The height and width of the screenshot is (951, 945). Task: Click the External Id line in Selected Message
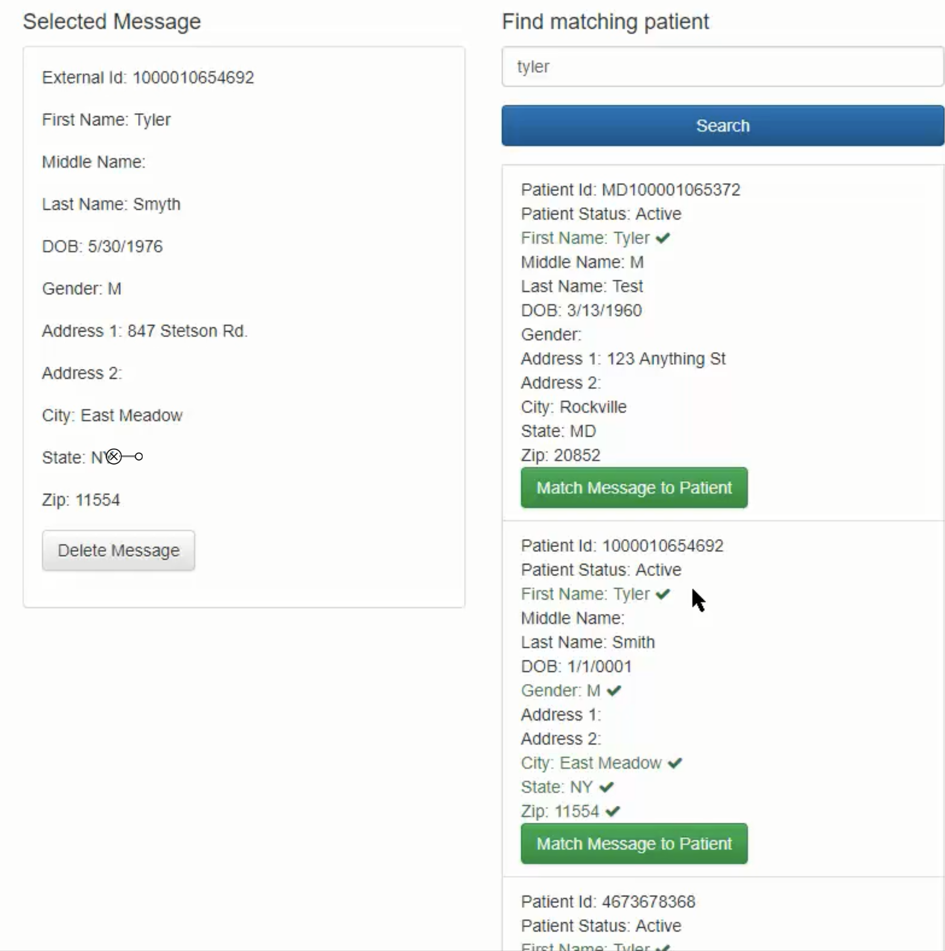(148, 77)
